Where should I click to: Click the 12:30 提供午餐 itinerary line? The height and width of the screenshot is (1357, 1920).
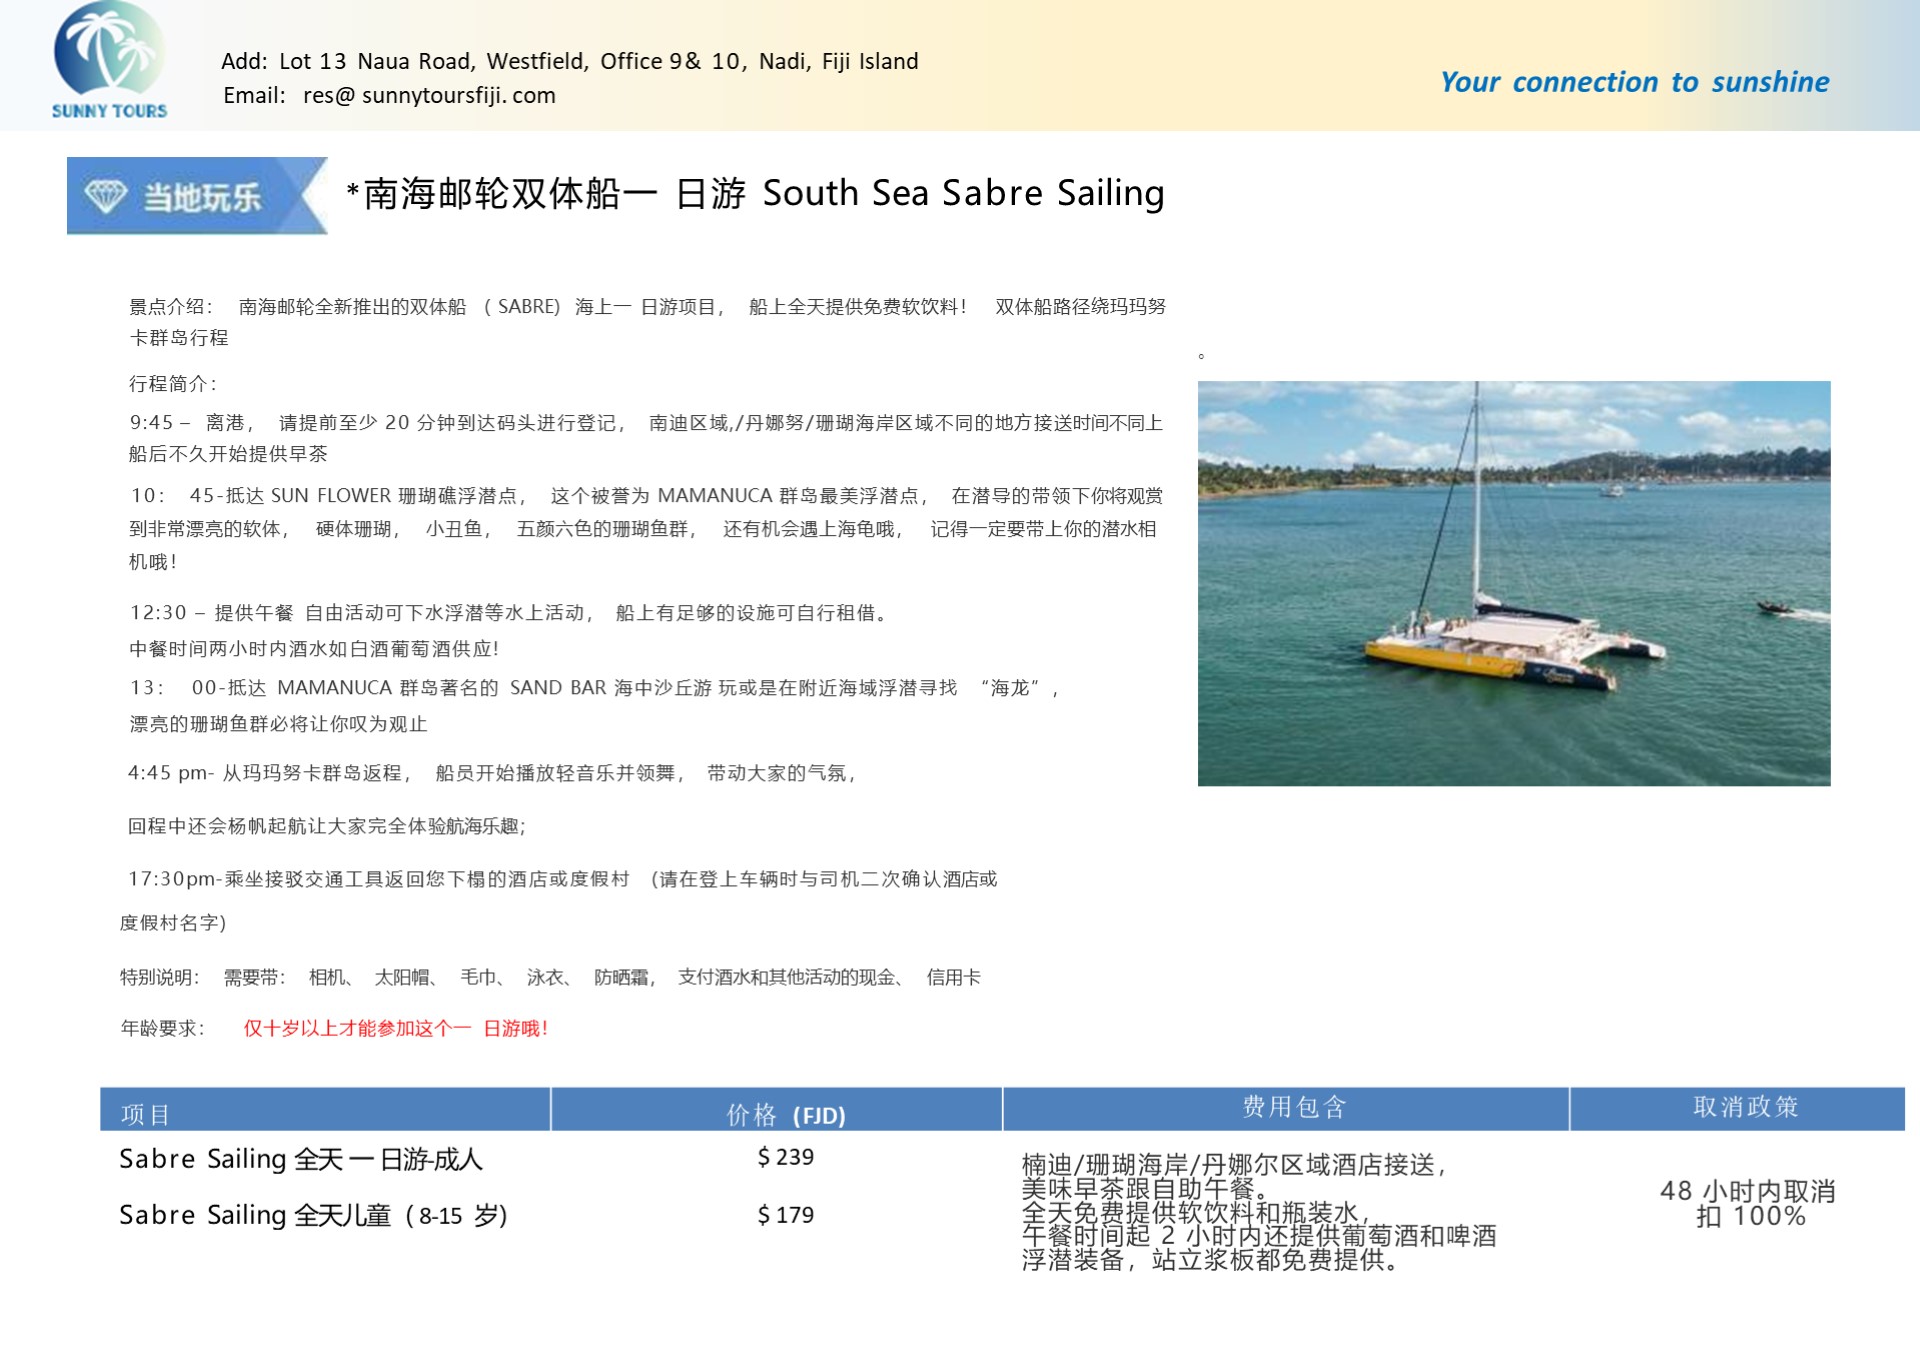coord(509,613)
